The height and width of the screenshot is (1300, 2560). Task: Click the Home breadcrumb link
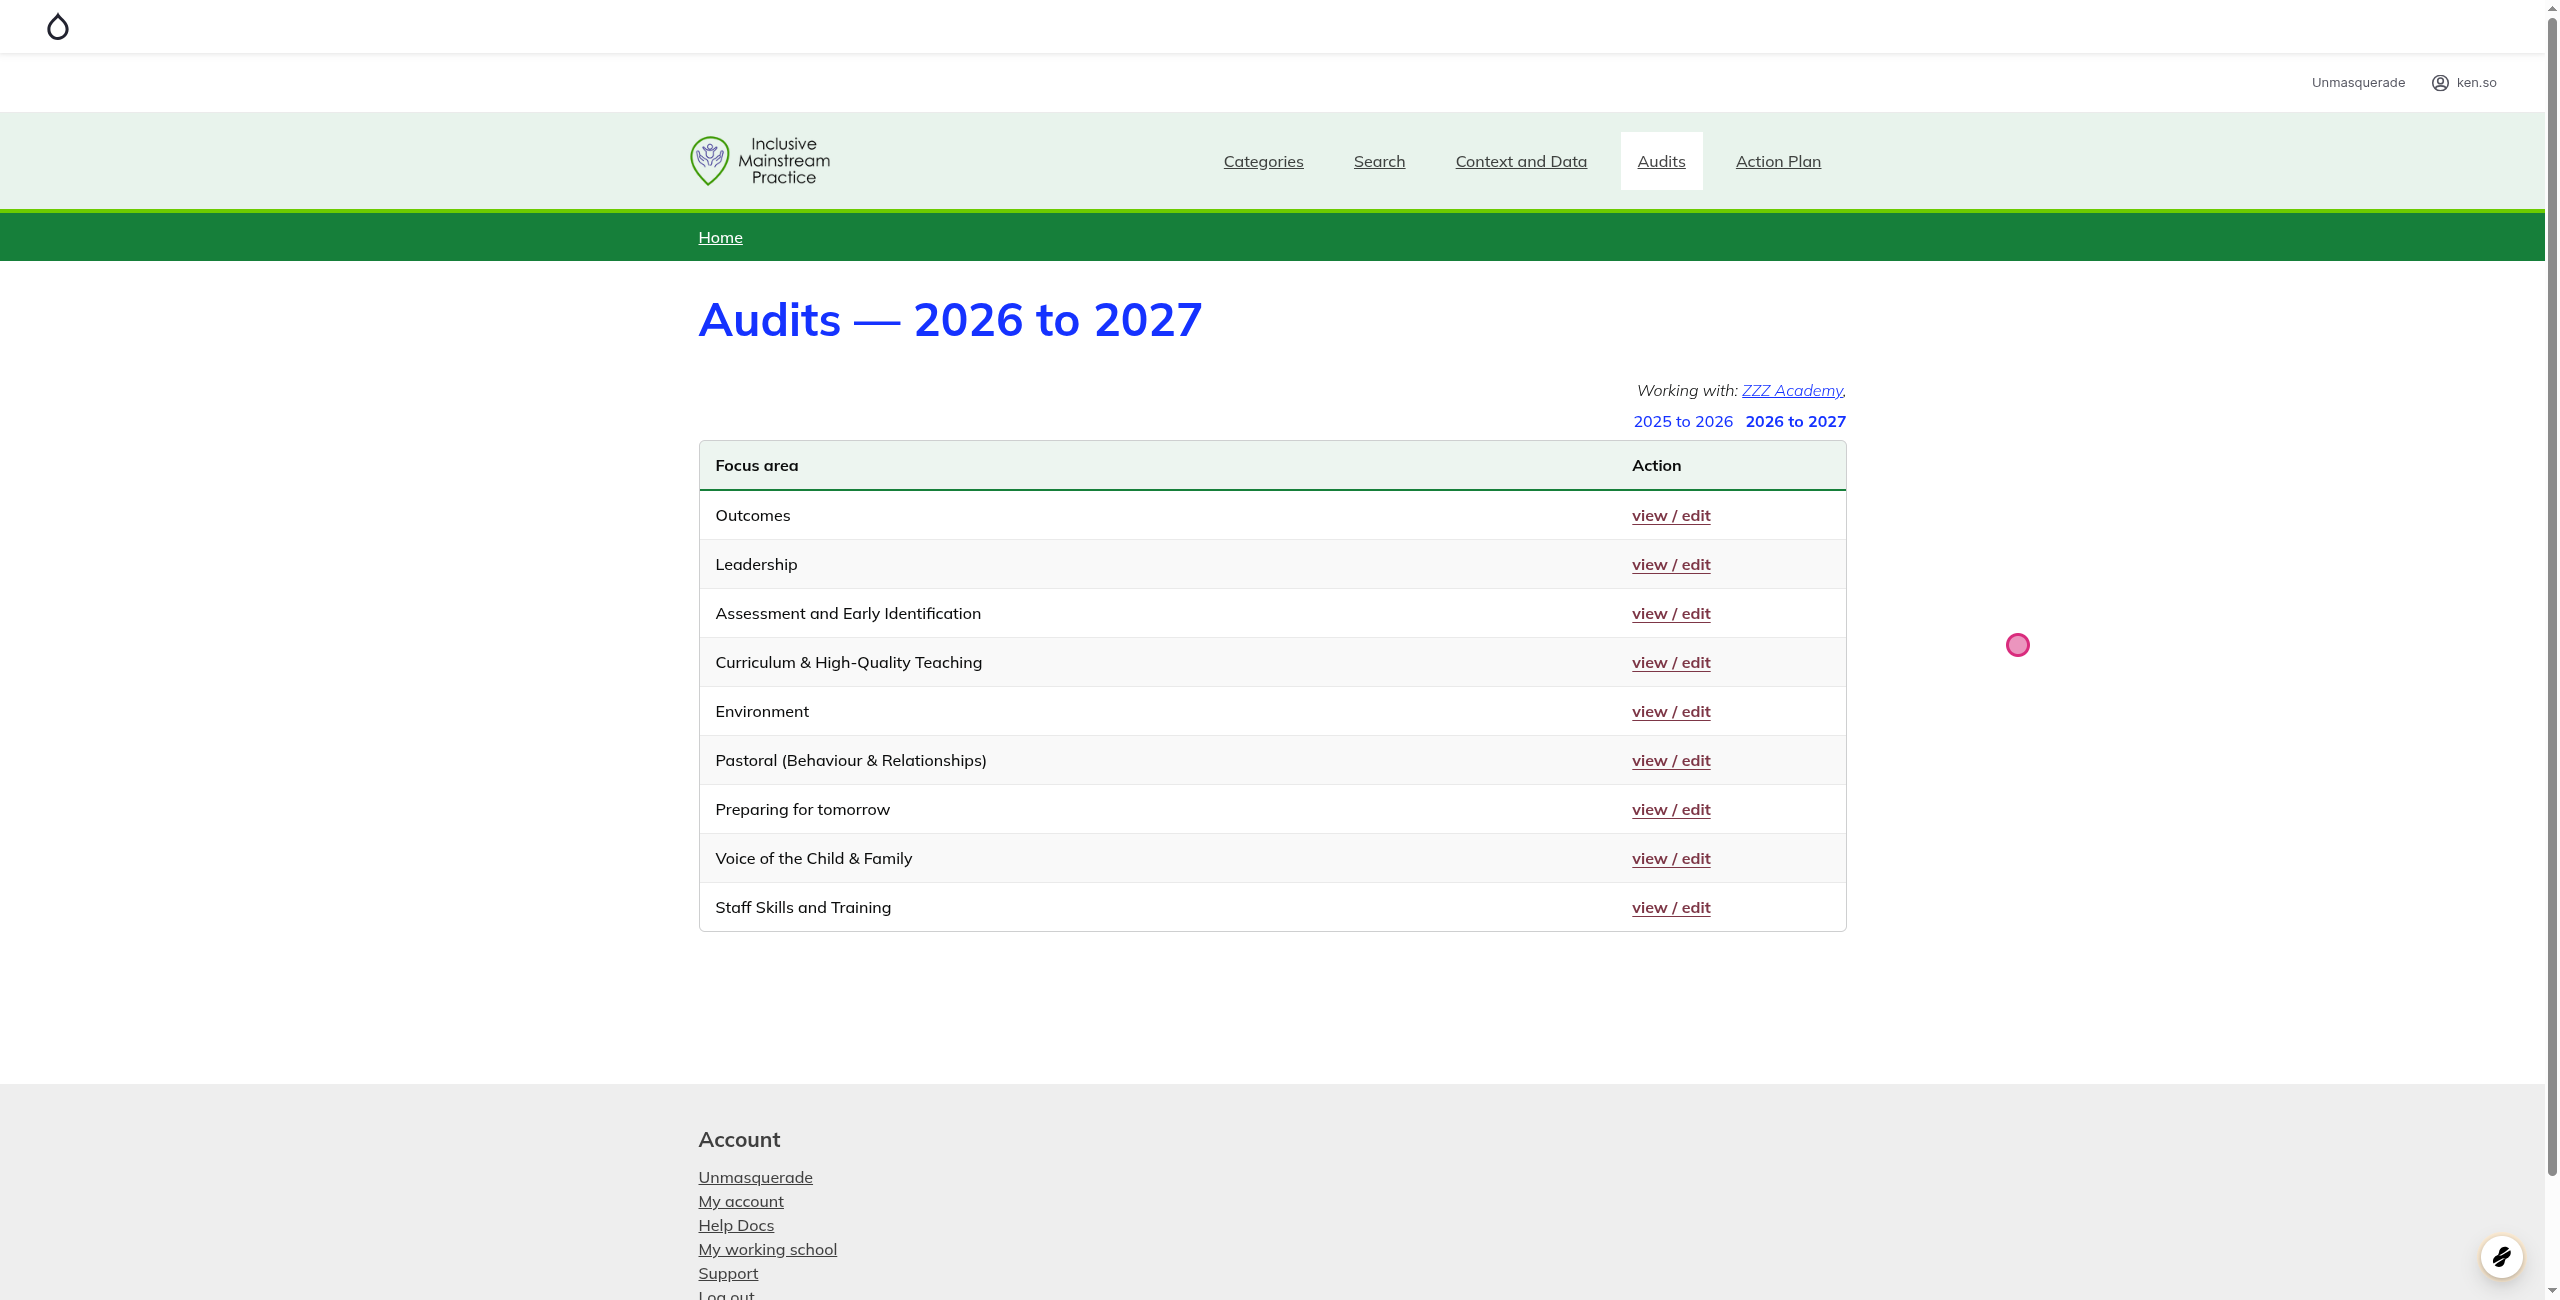click(x=720, y=237)
